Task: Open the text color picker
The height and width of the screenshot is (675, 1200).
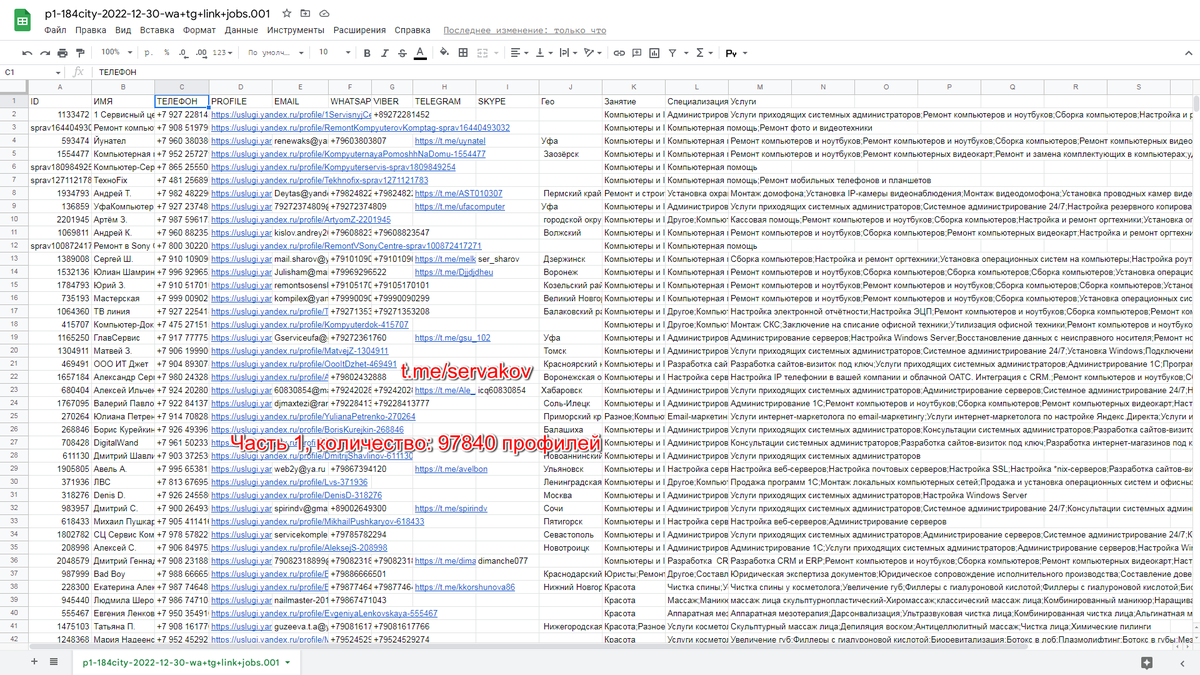Action: (x=419, y=52)
